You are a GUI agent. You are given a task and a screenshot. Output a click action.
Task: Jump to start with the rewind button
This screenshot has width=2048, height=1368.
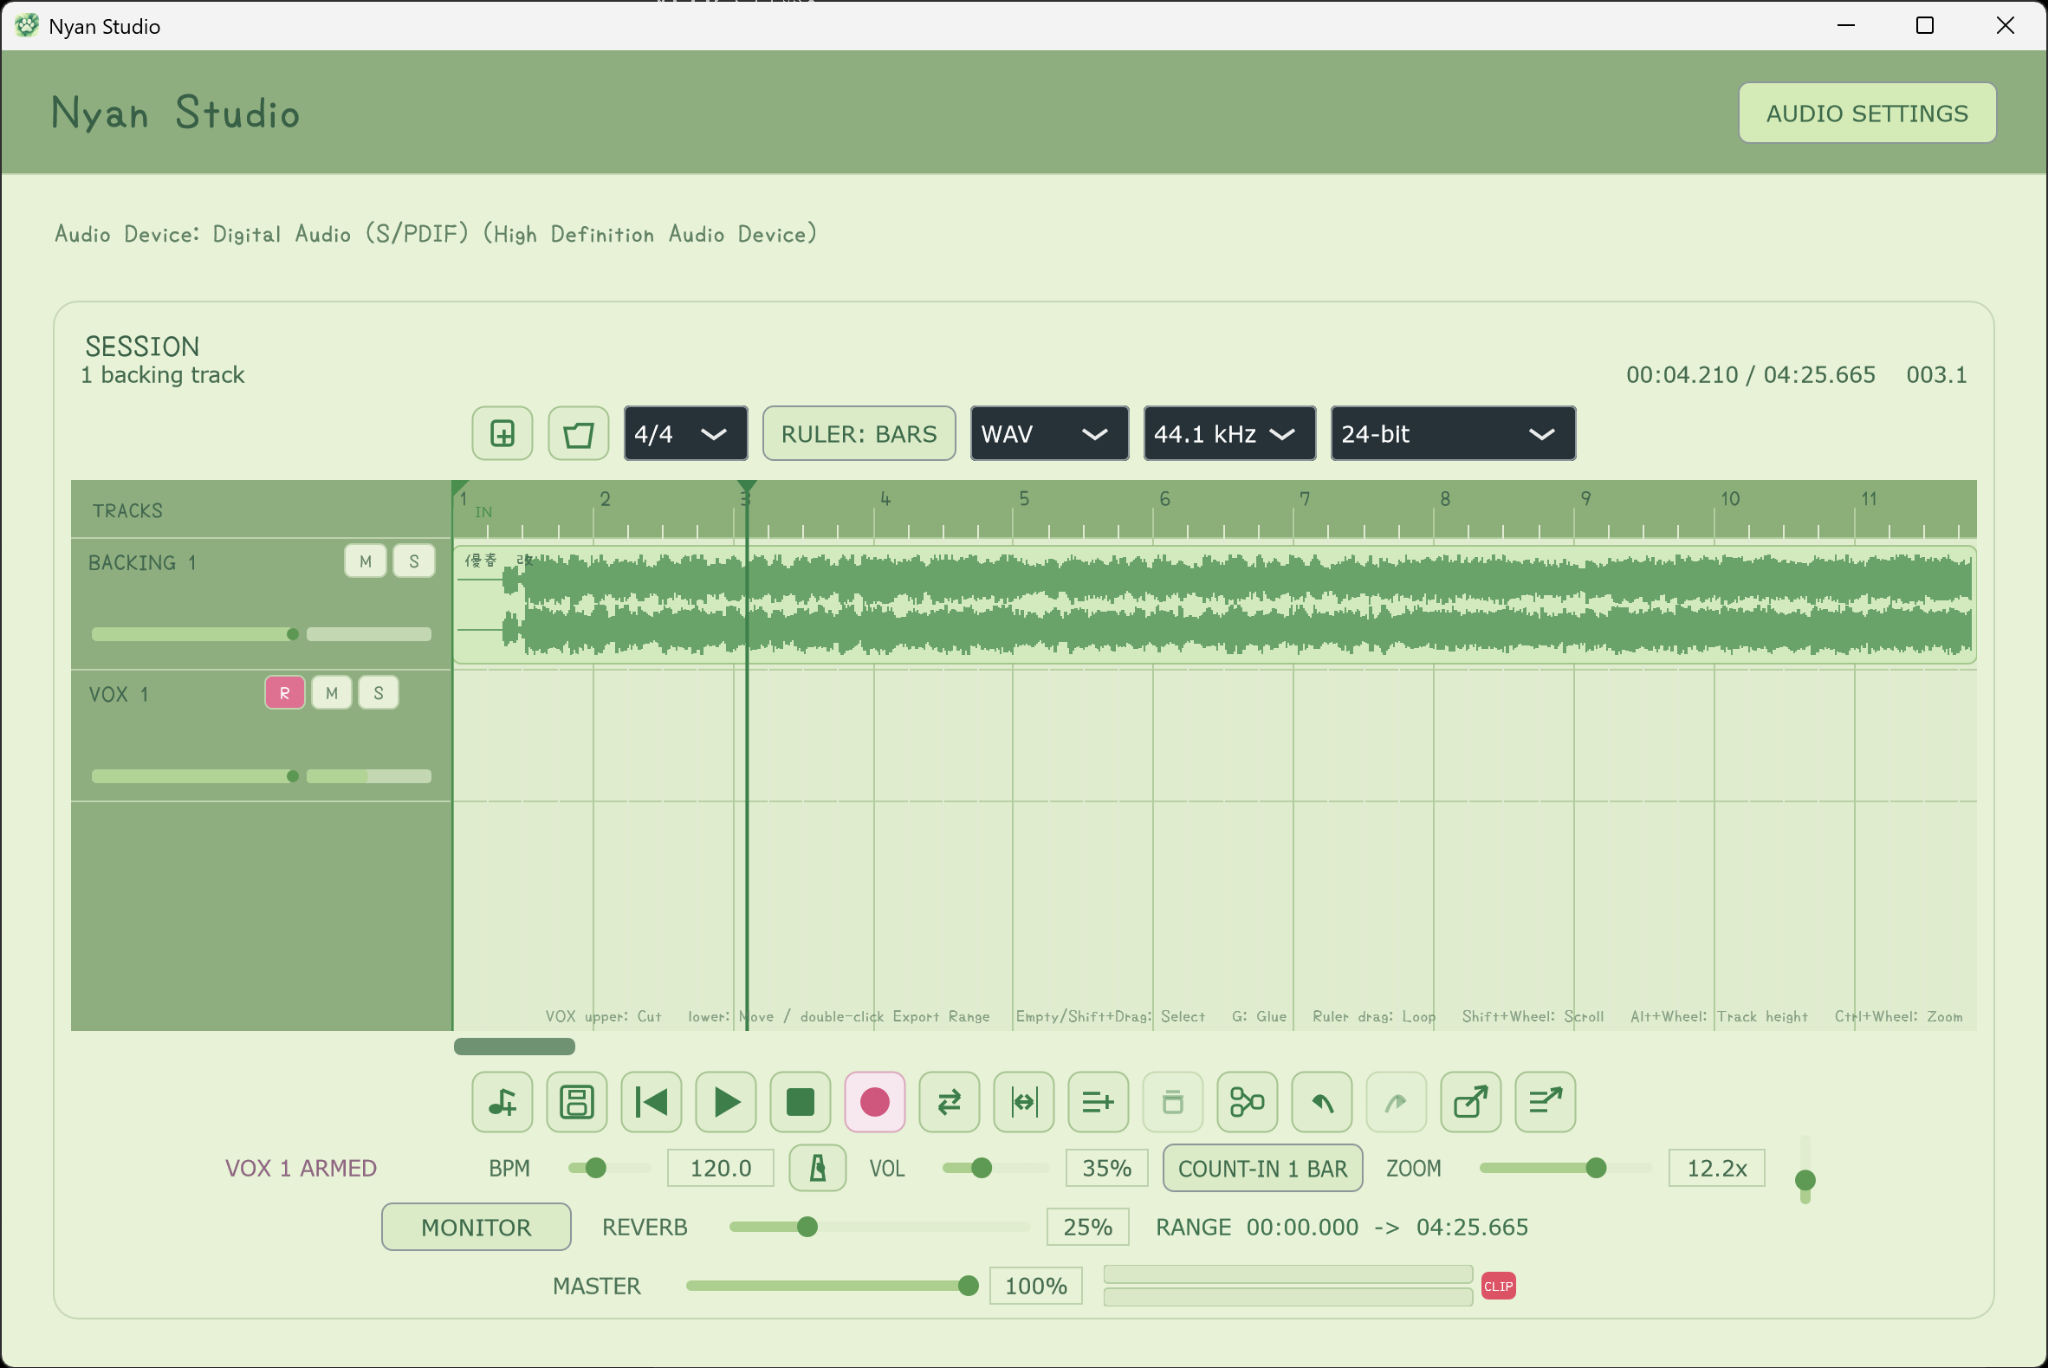(x=651, y=1102)
